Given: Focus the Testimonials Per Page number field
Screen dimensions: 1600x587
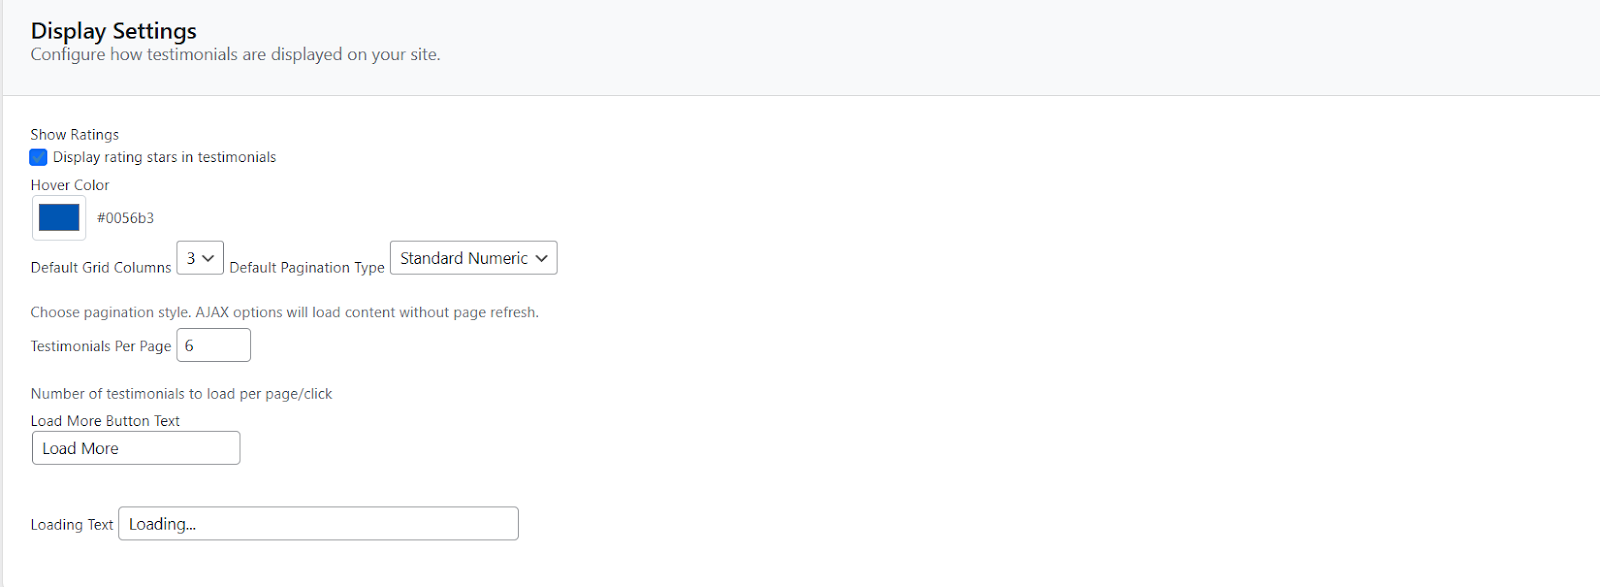Looking at the screenshot, I should (x=213, y=345).
